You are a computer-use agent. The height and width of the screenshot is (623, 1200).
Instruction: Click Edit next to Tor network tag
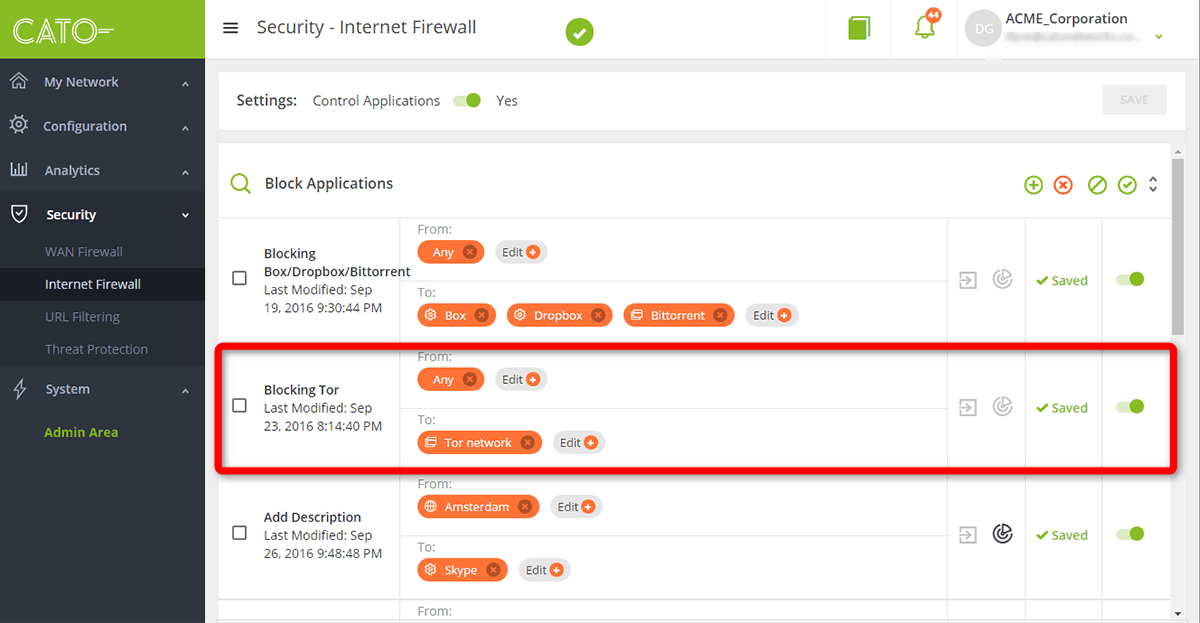(579, 442)
